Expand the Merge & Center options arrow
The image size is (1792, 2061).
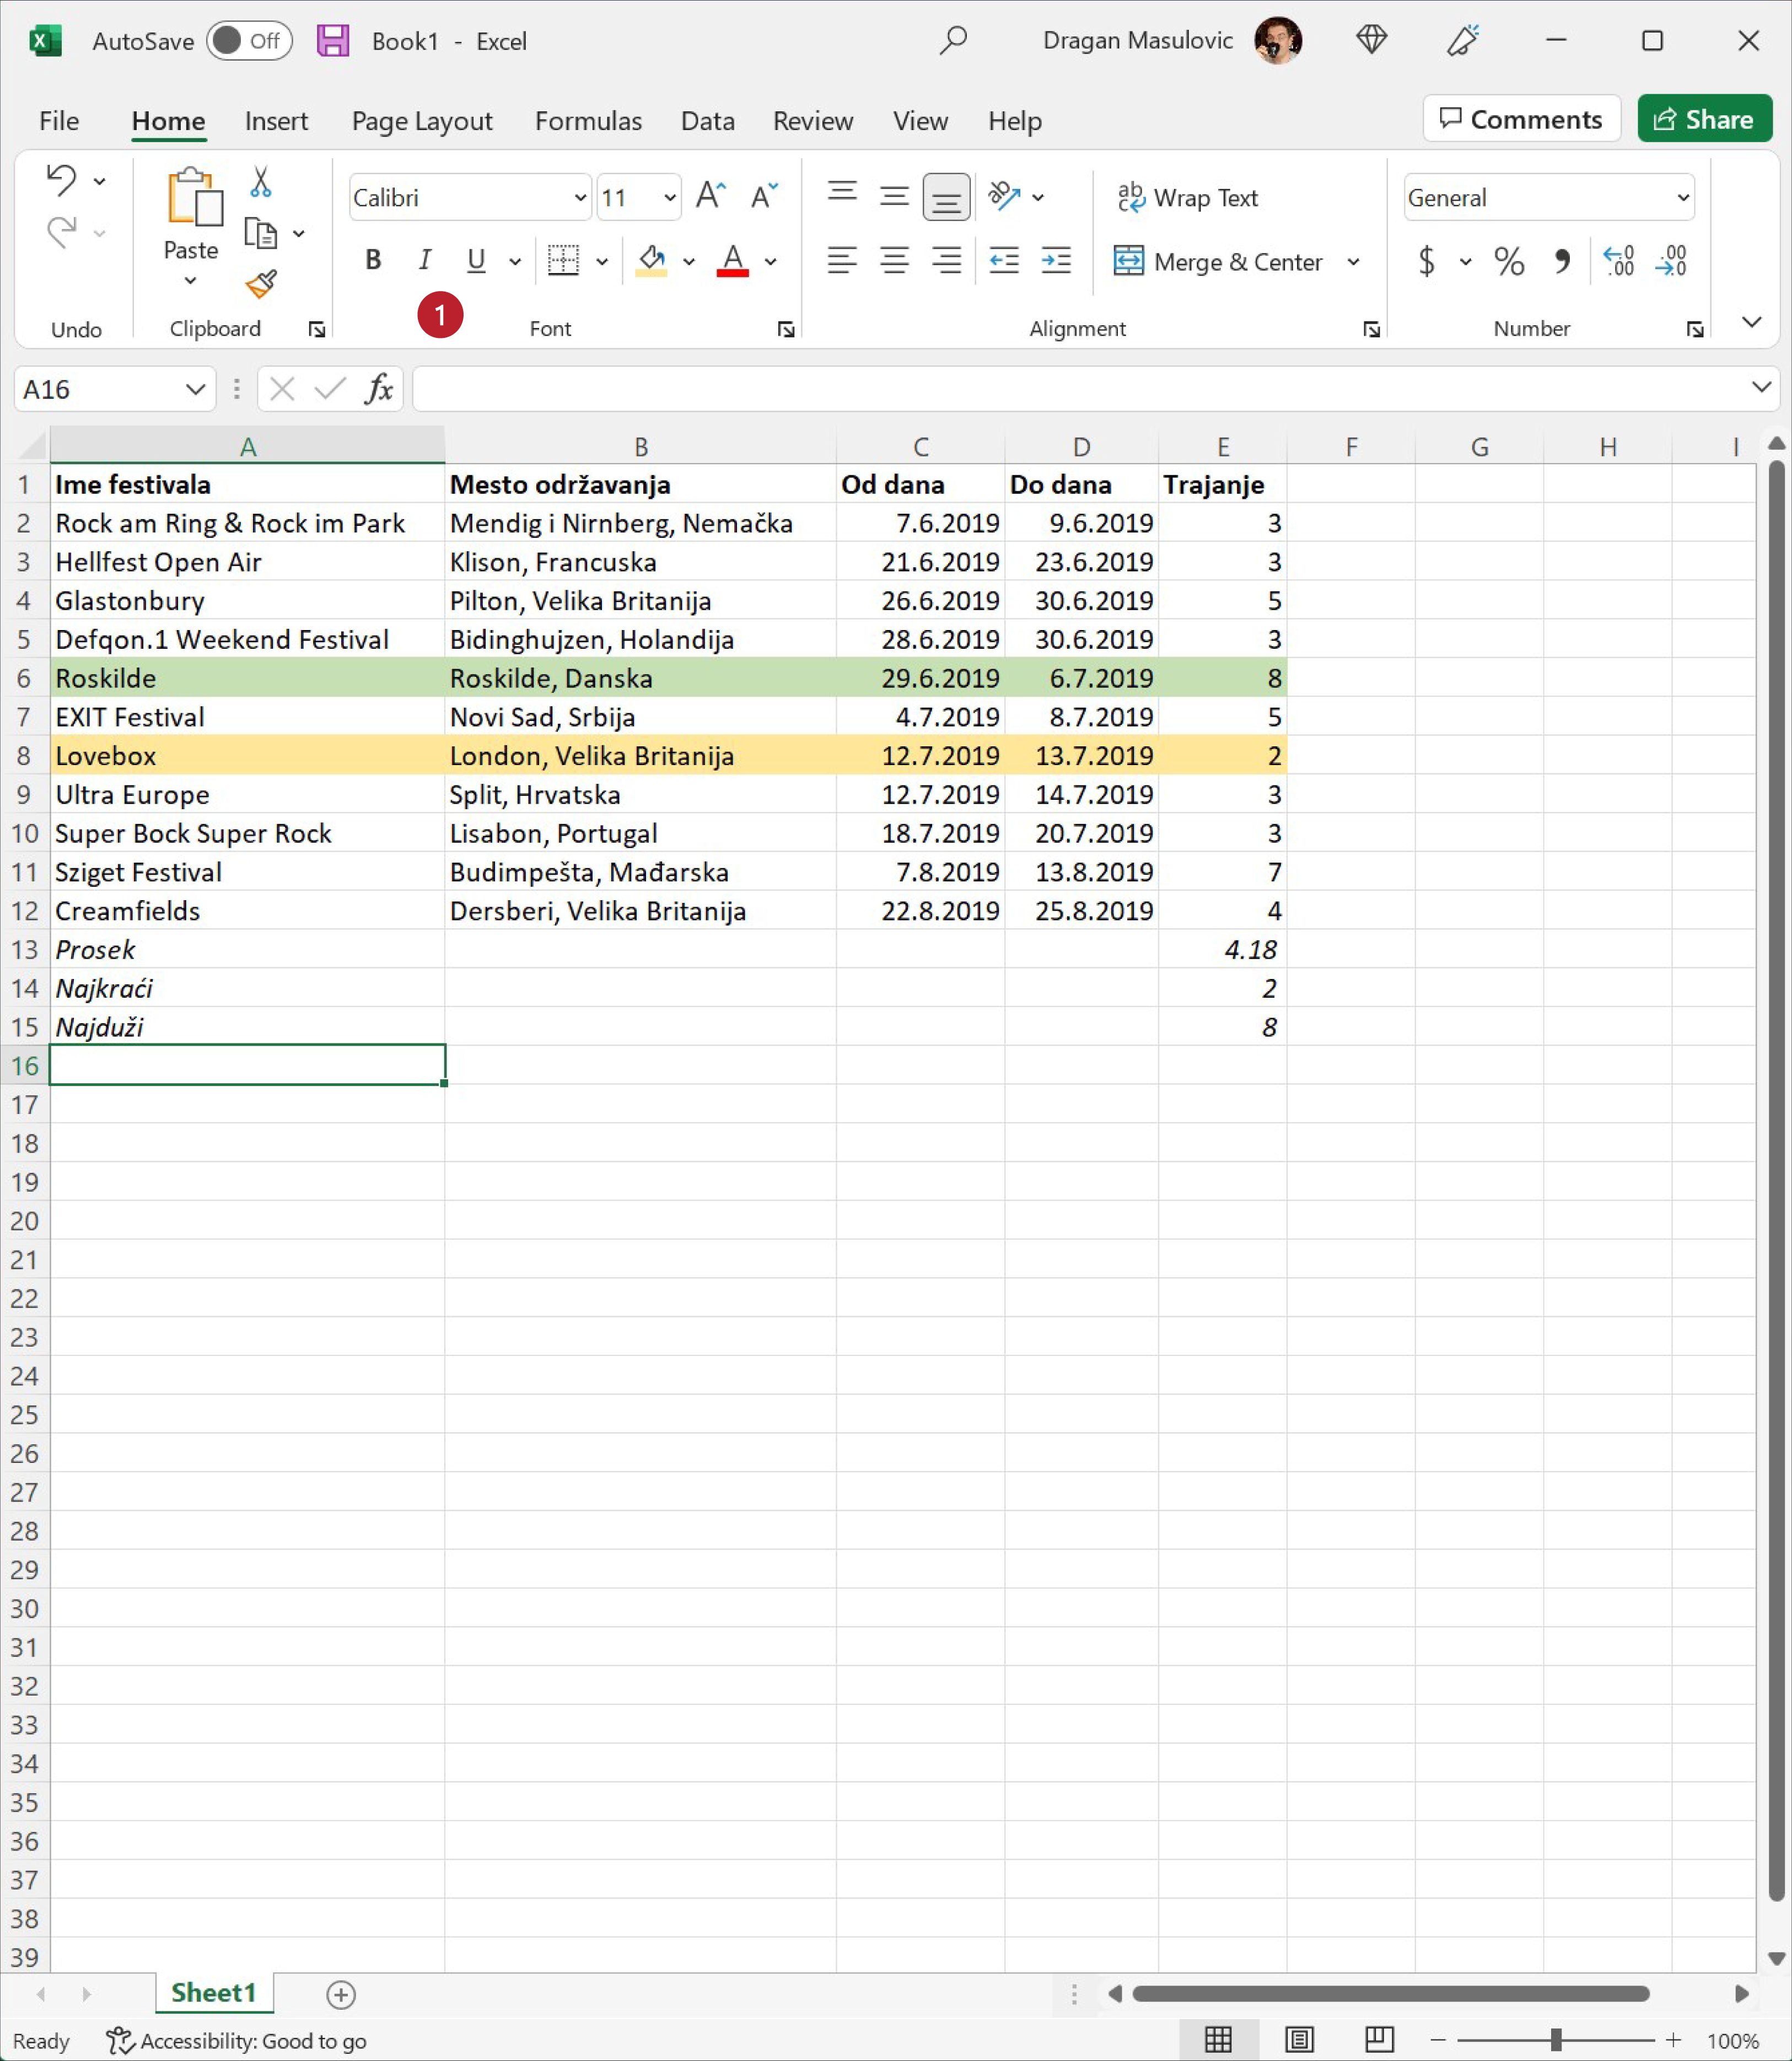[1353, 261]
